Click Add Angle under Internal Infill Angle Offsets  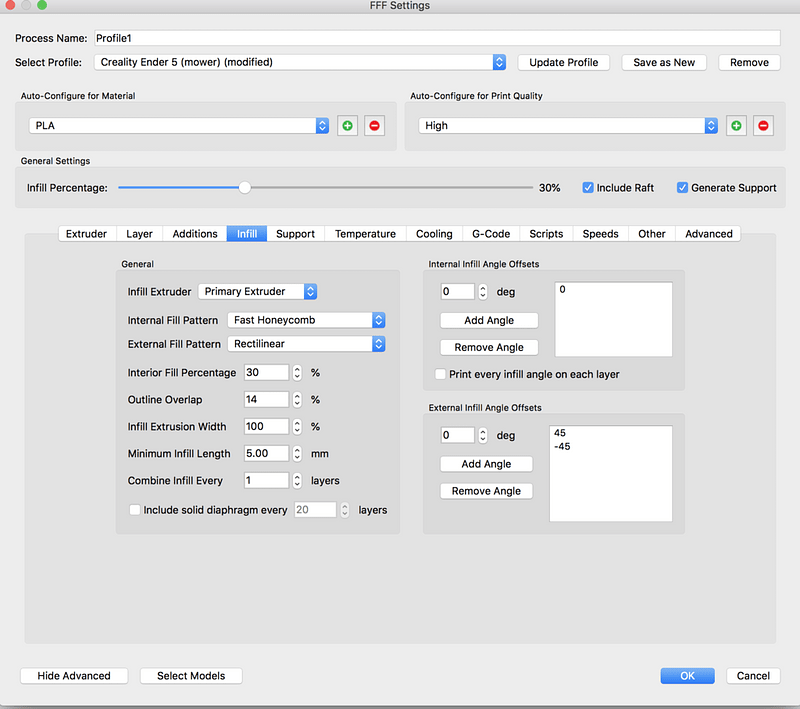tap(489, 320)
